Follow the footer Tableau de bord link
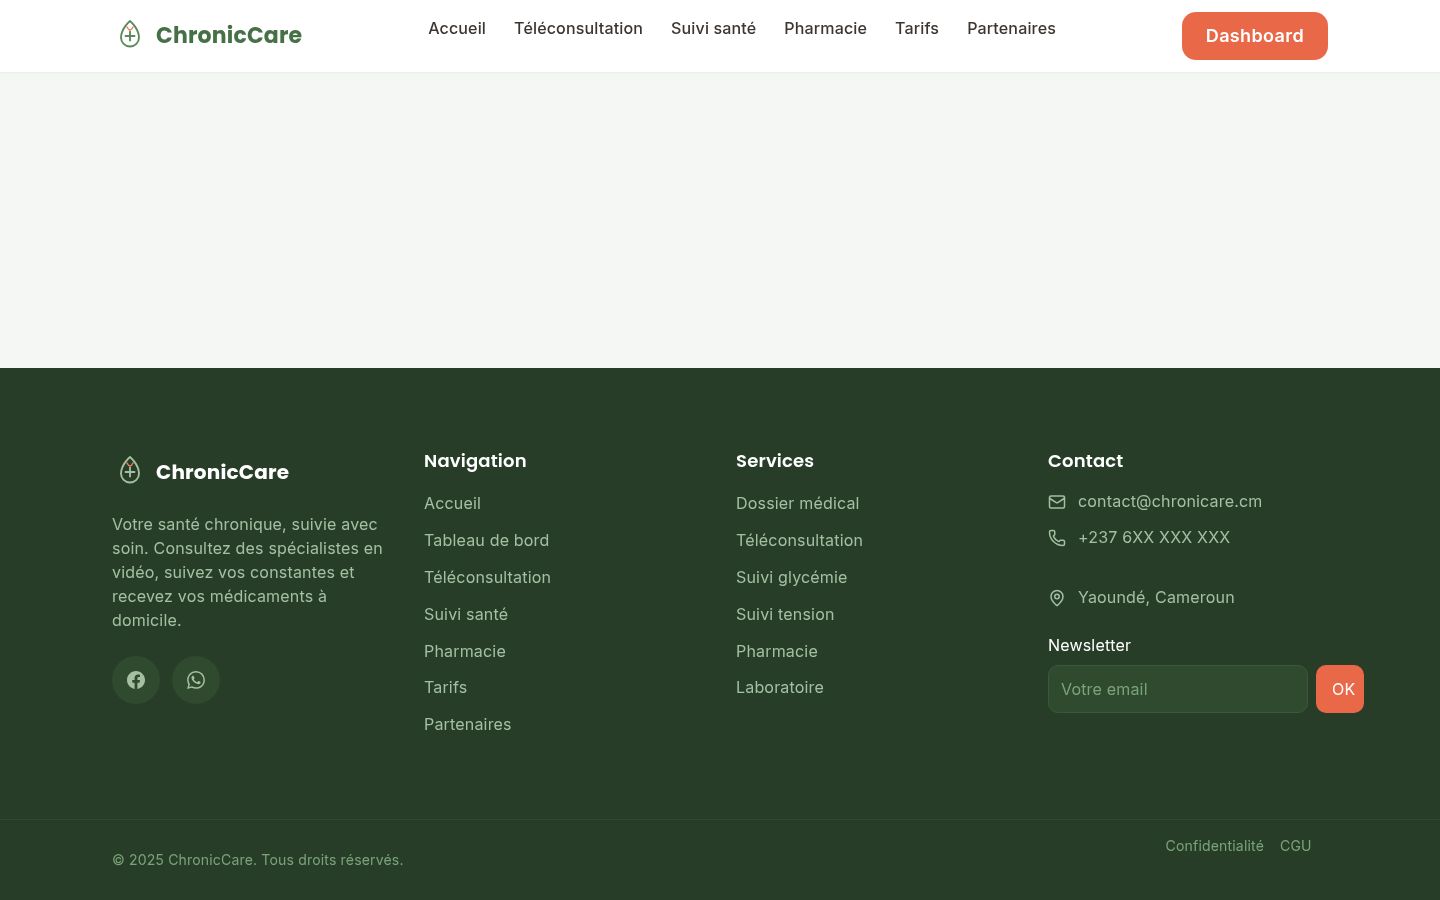 [x=486, y=541]
